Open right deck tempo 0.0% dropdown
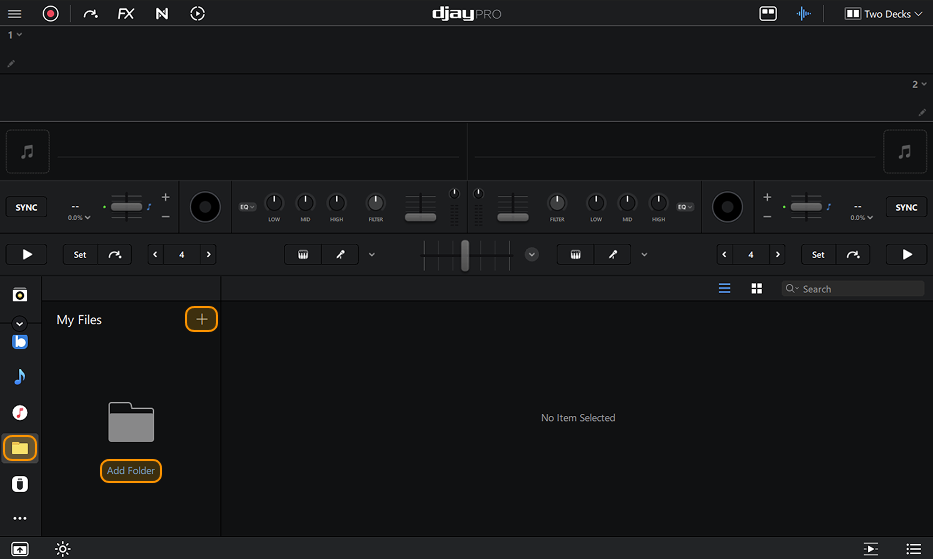This screenshot has height=559, width=933. [x=861, y=217]
